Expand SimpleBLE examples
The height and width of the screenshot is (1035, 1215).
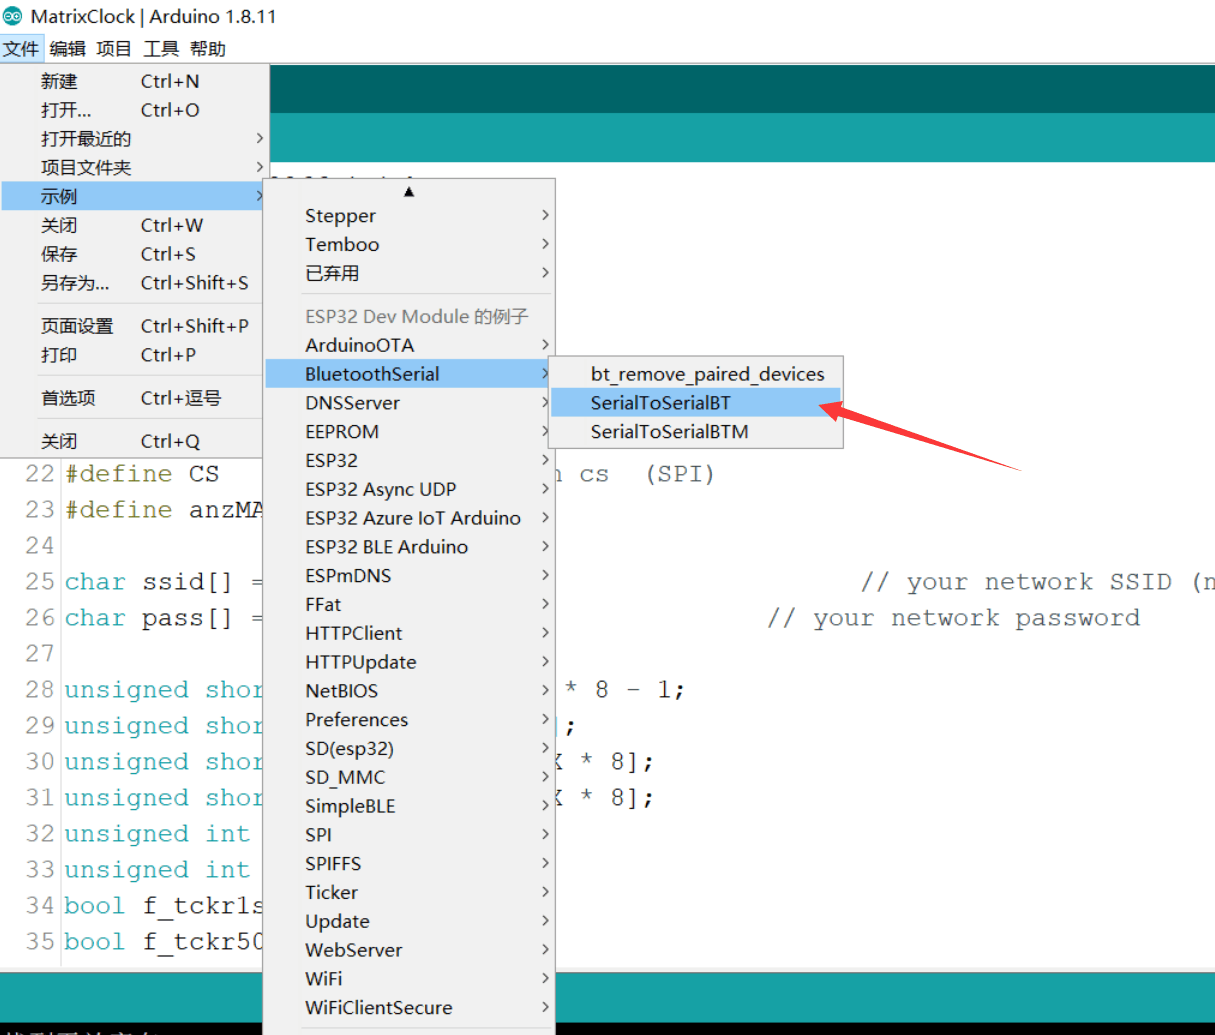(409, 806)
